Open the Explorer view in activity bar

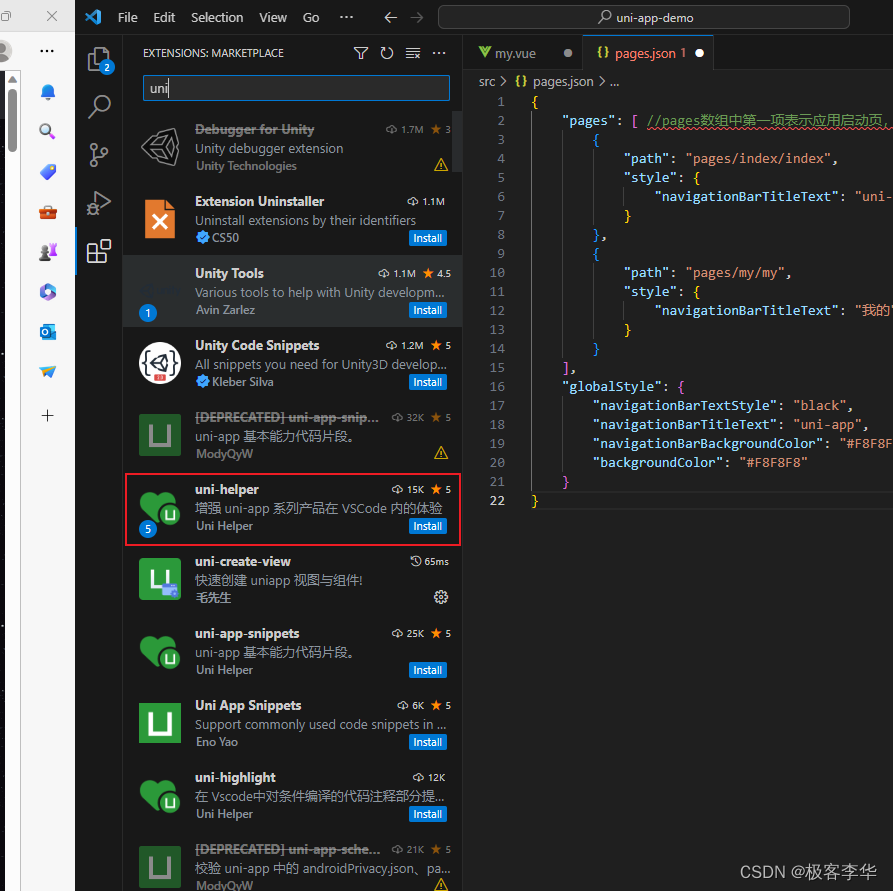[99, 59]
